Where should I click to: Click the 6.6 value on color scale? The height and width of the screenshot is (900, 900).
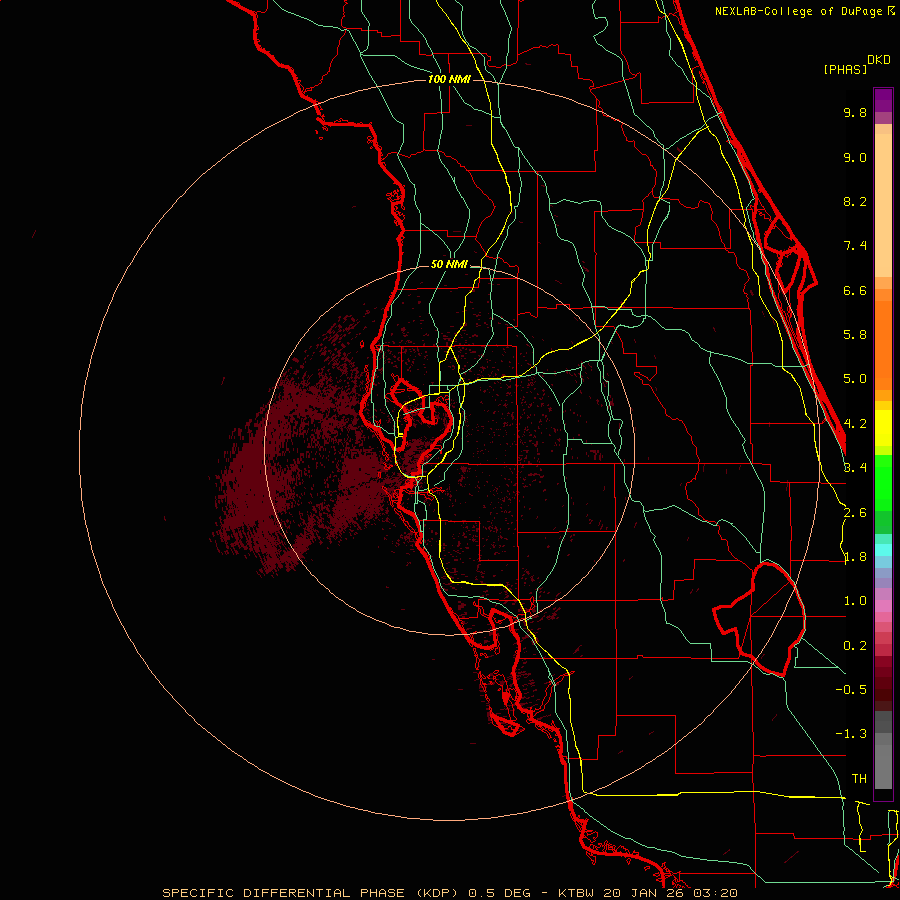pyautogui.click(x=855, y=290)
